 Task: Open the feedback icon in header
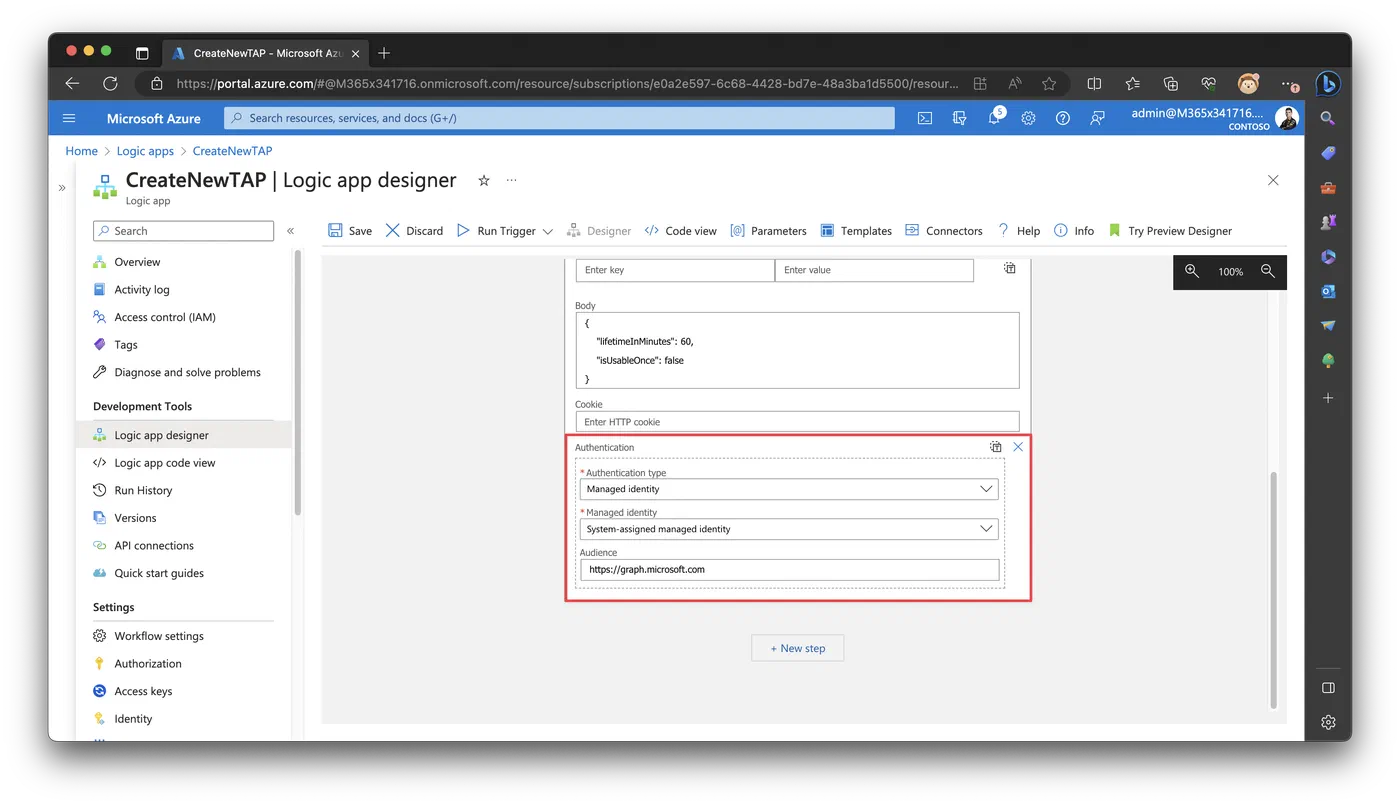click(x=1097, y=118)
